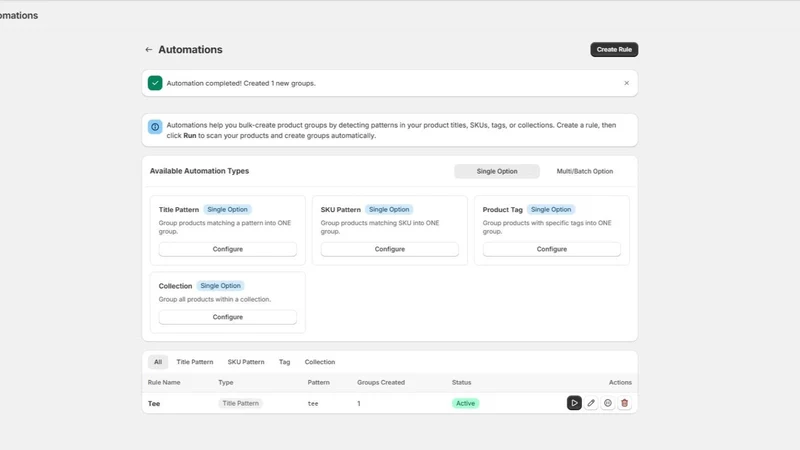Click Single Option badge on Collection card
This screenshot has height=450, width=800.
(x=220, y=286)
